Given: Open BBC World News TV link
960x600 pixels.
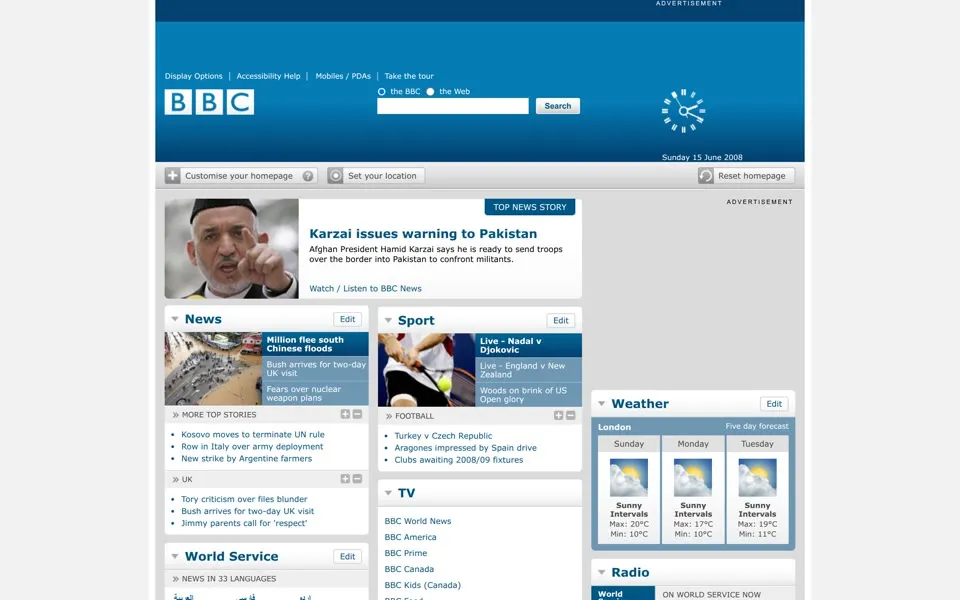Looking at the screenshot, I should (418, 521).
